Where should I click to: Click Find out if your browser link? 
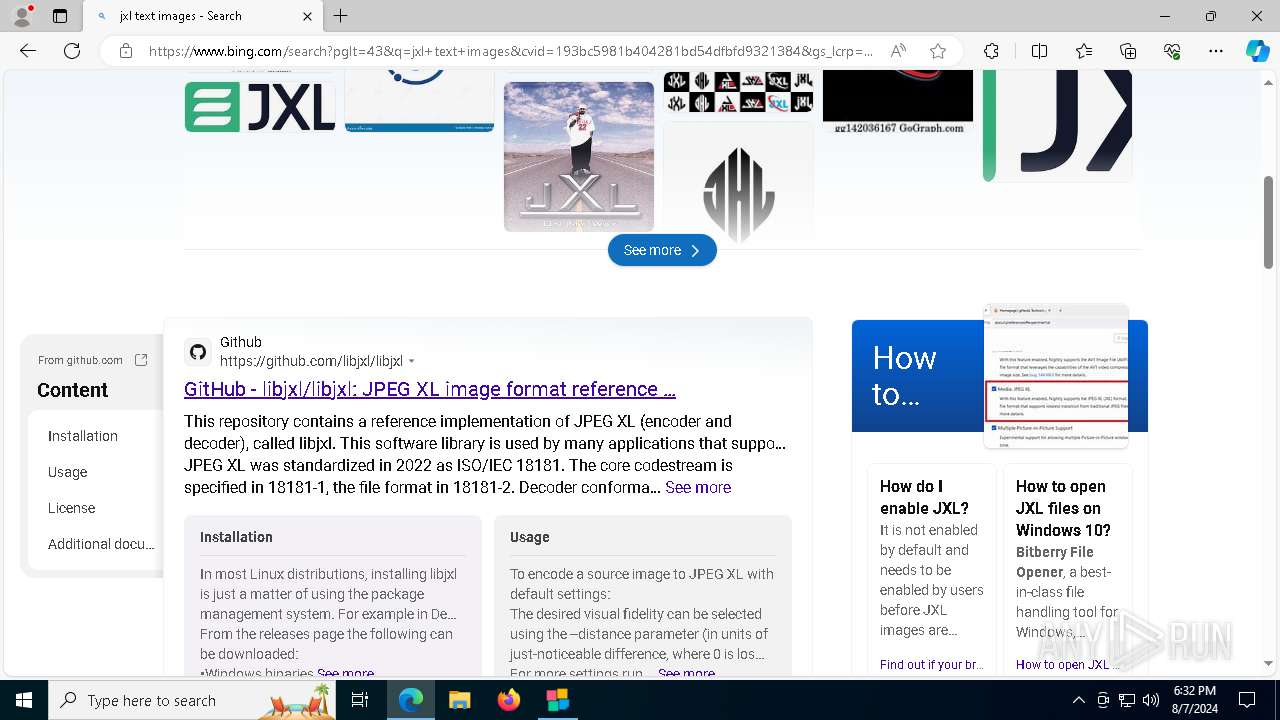931,664
